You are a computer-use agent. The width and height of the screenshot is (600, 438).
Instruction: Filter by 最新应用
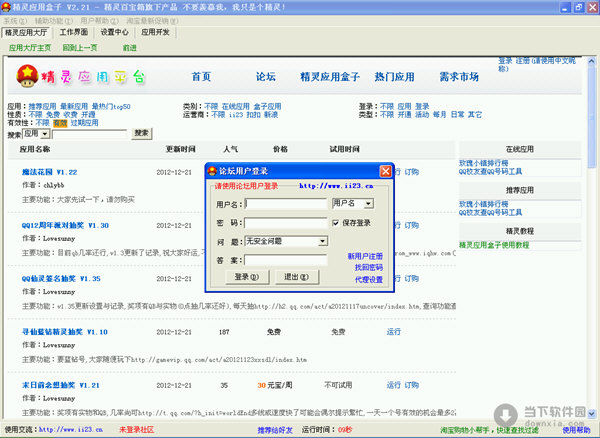(x=74, y=106)
